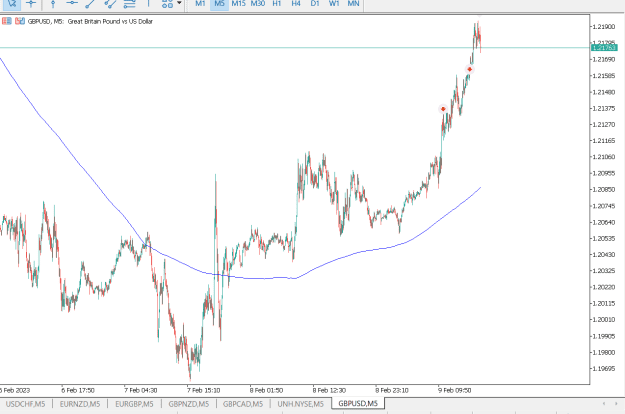
Task: Open the USDCHF,M5 chart tab
Action: (x=26, y=404)
